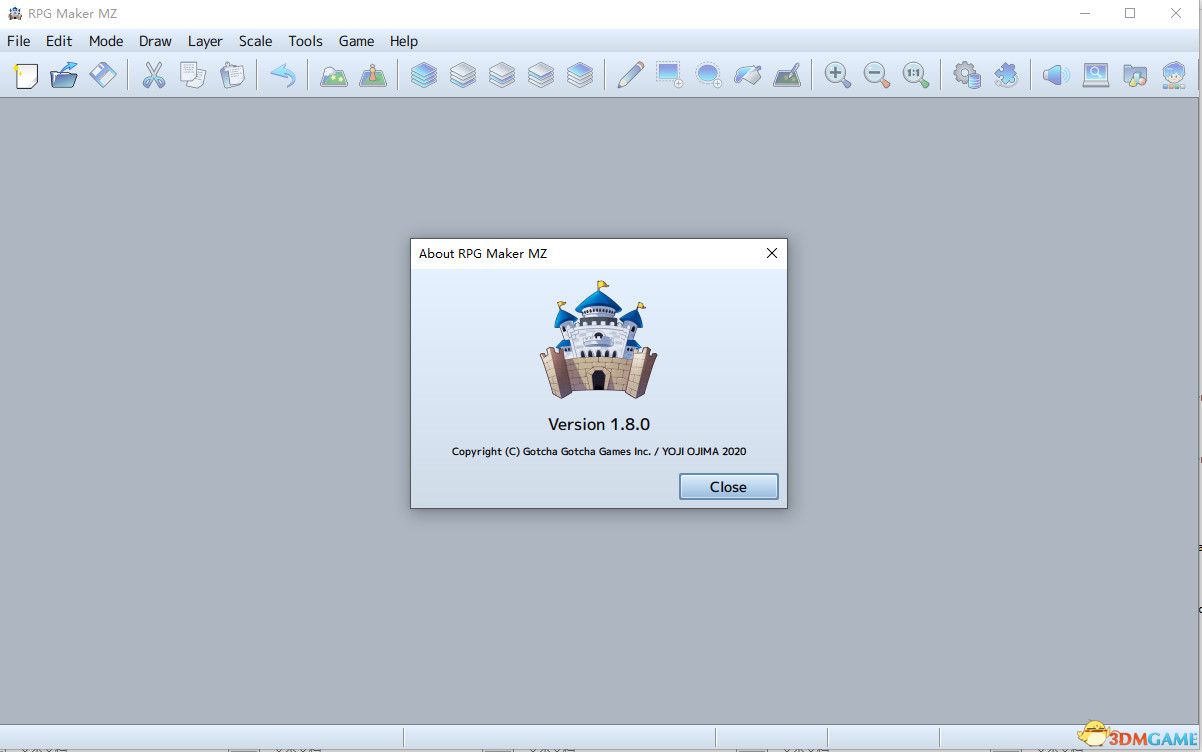Select the Rectangle drawing tool
The width and height of the screenshot is (1202, 752).
(669, 75)
